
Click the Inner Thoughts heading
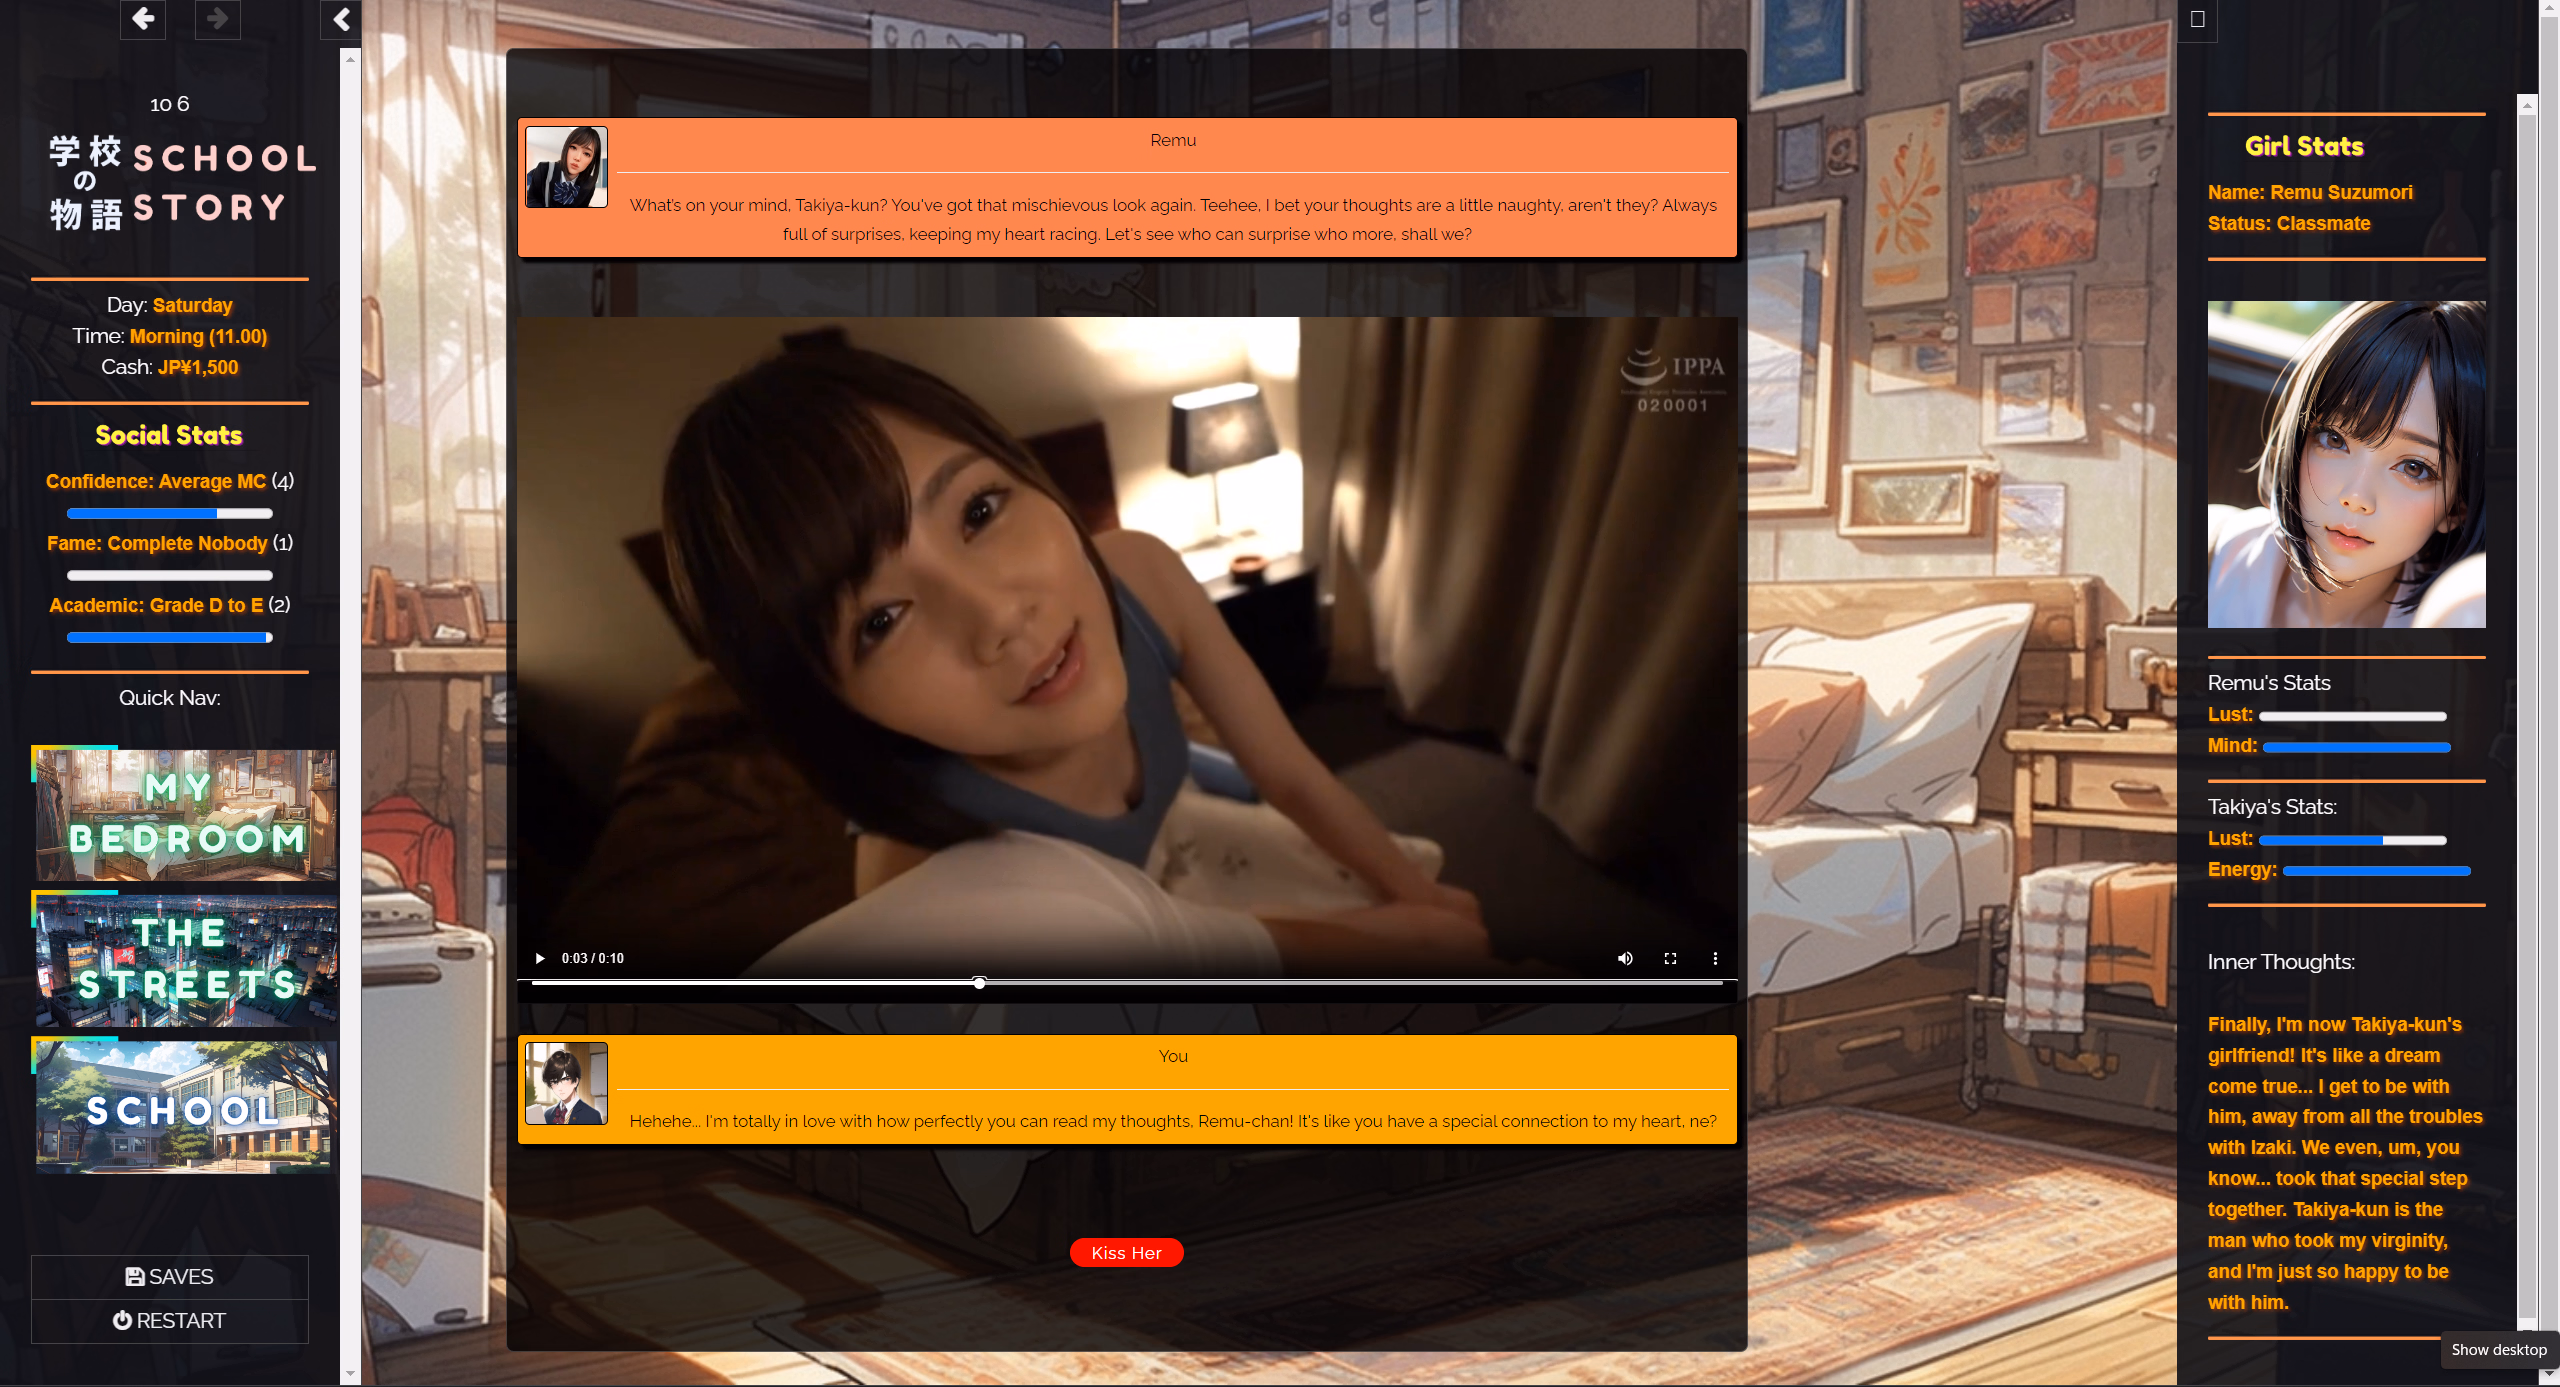coord(2281,962)
